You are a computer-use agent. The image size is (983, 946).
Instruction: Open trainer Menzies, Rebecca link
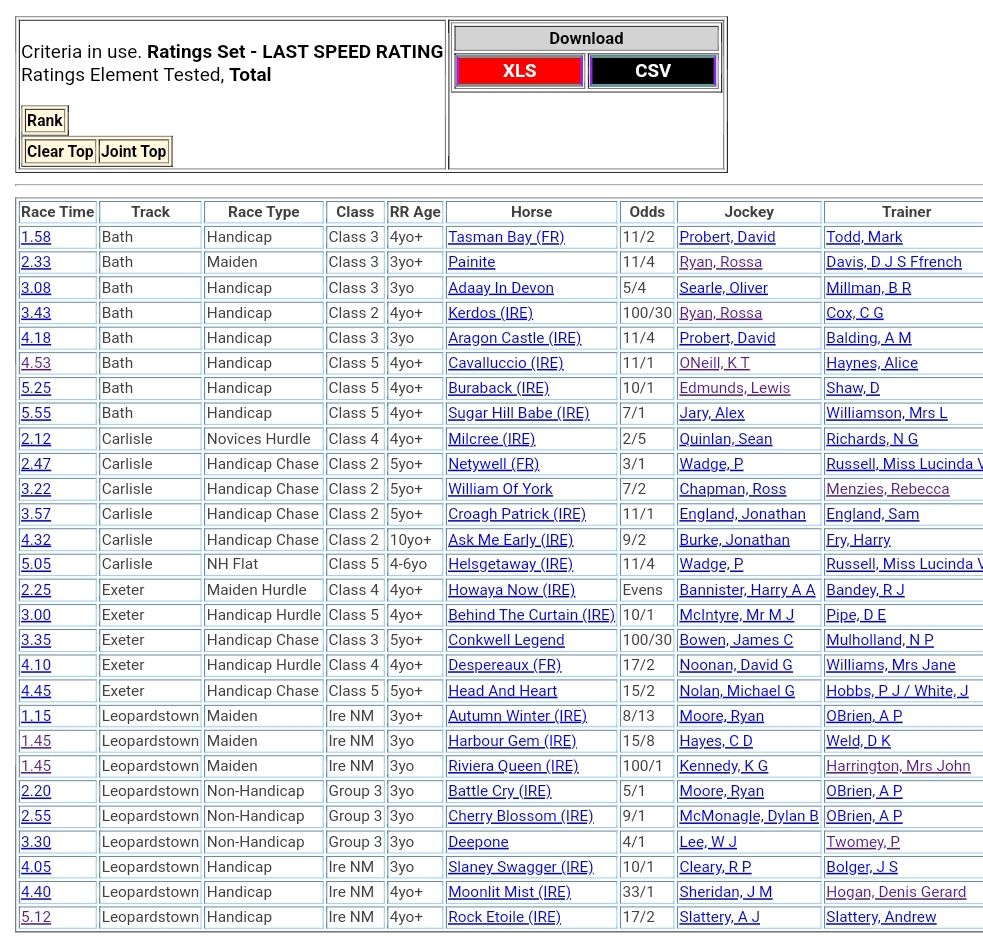tap(887, 489)
